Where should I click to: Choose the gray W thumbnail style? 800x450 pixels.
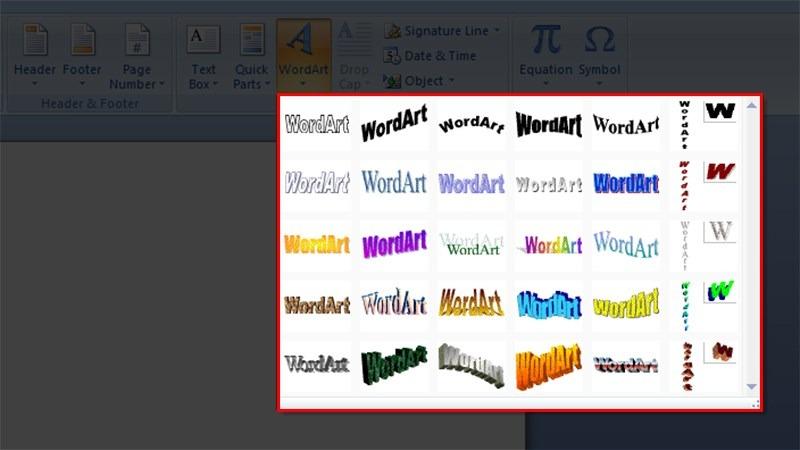click(720, 232)
